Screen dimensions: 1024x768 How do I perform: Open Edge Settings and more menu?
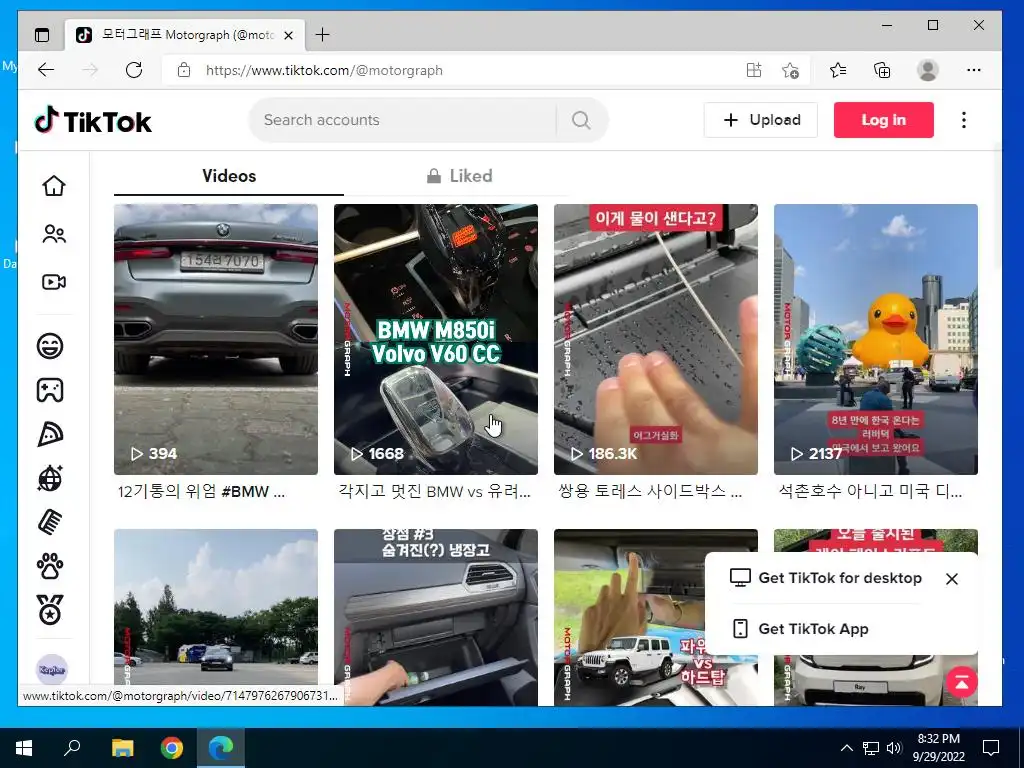[x=974, y=70]
